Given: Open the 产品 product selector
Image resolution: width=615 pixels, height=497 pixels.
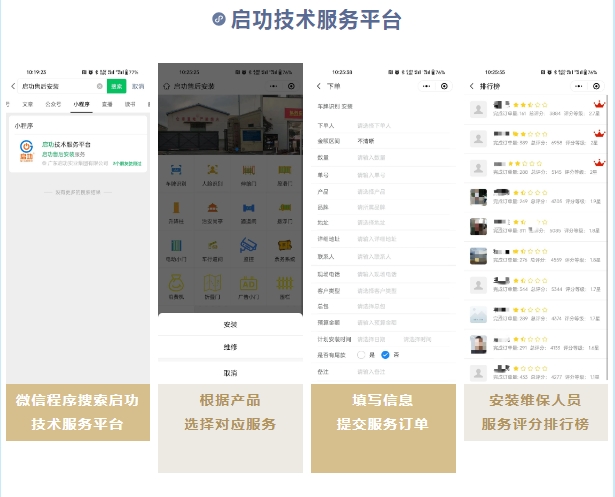Looking at the screenshot, I should [x=383, y=191].
